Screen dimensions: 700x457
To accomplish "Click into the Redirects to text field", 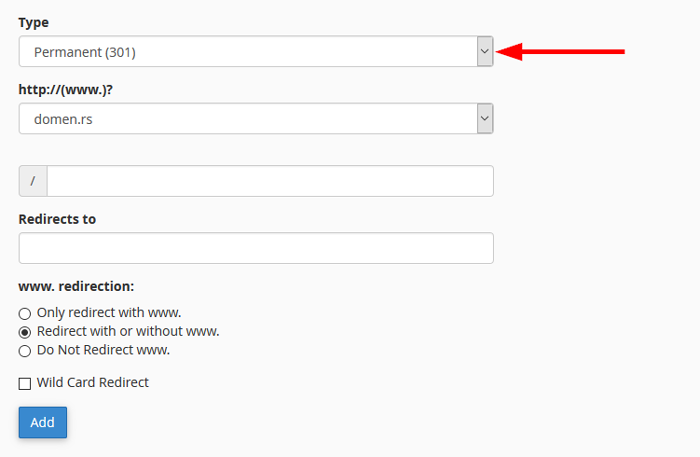I will point(256,248).
